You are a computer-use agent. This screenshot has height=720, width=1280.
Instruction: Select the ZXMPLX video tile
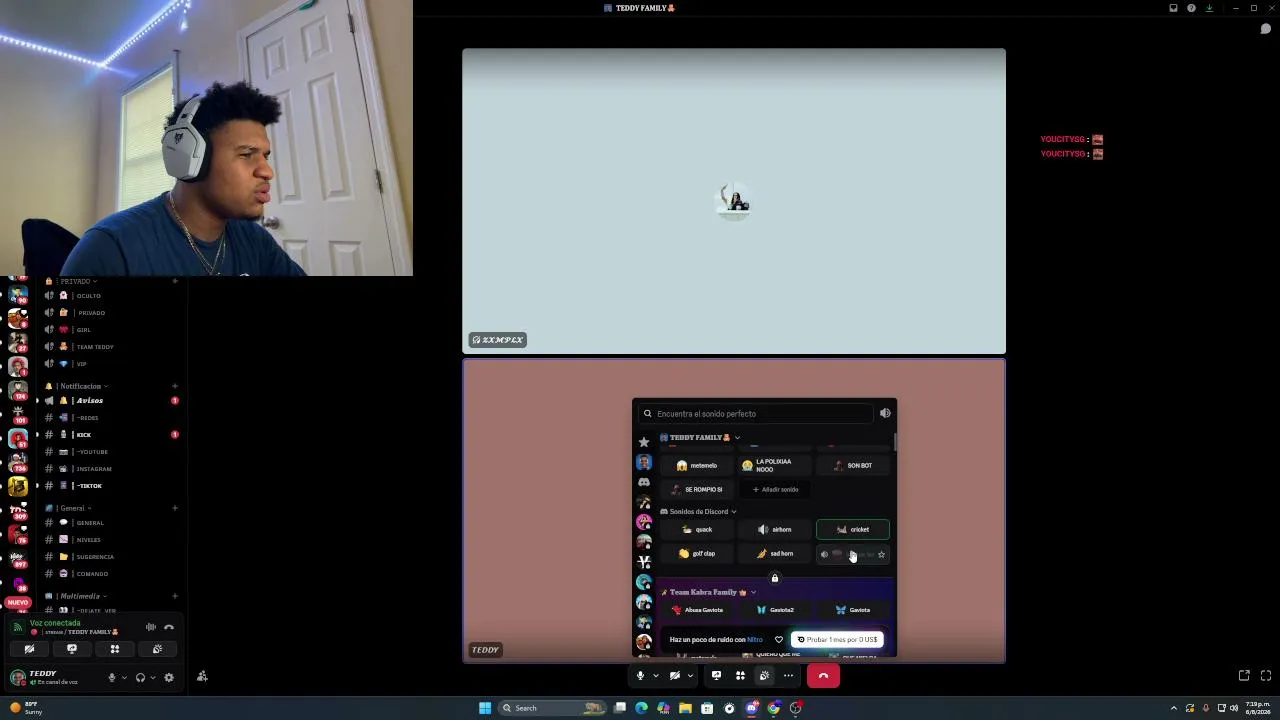click(x=734, y=201)
